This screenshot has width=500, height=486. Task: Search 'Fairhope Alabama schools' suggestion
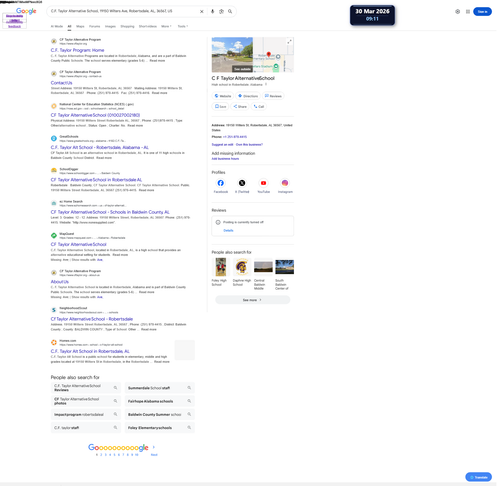160,401
